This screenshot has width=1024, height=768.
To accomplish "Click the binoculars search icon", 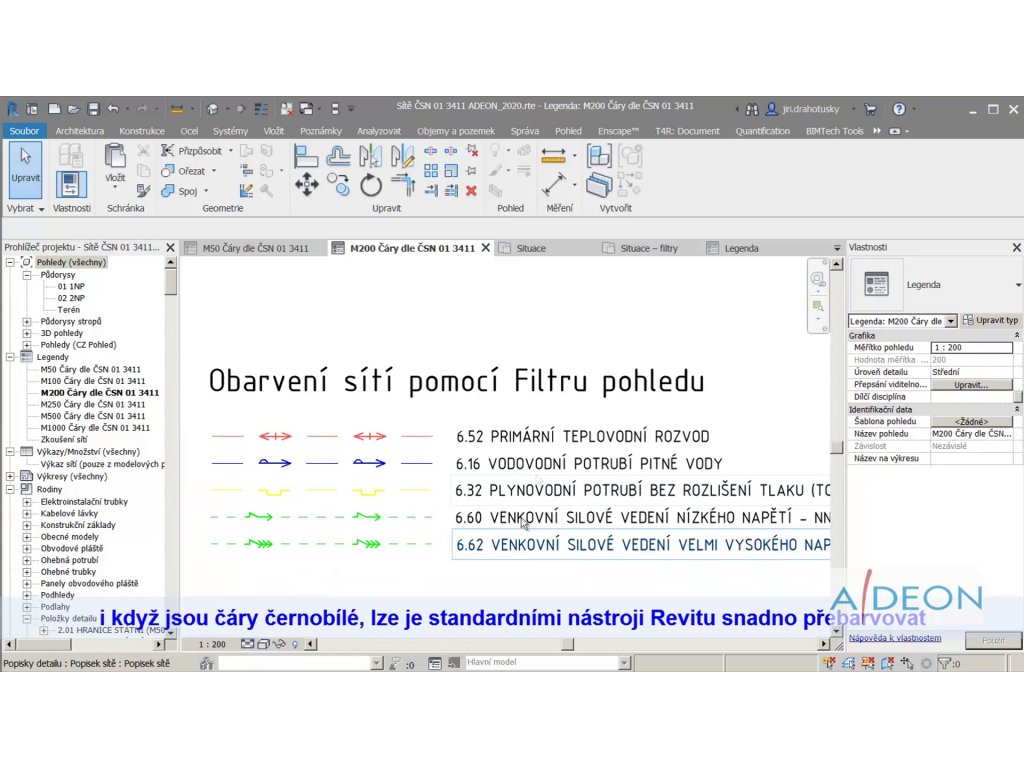I will point(752,109).
